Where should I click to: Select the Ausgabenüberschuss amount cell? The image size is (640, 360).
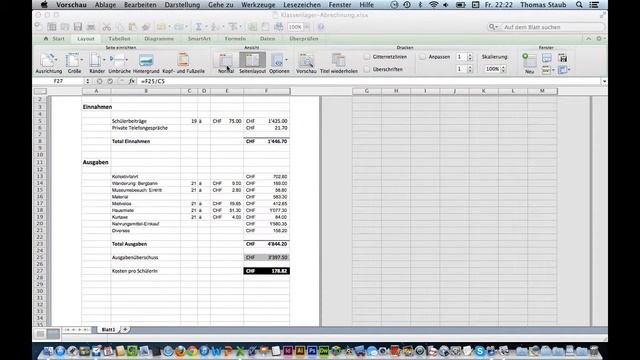(267, 258)
